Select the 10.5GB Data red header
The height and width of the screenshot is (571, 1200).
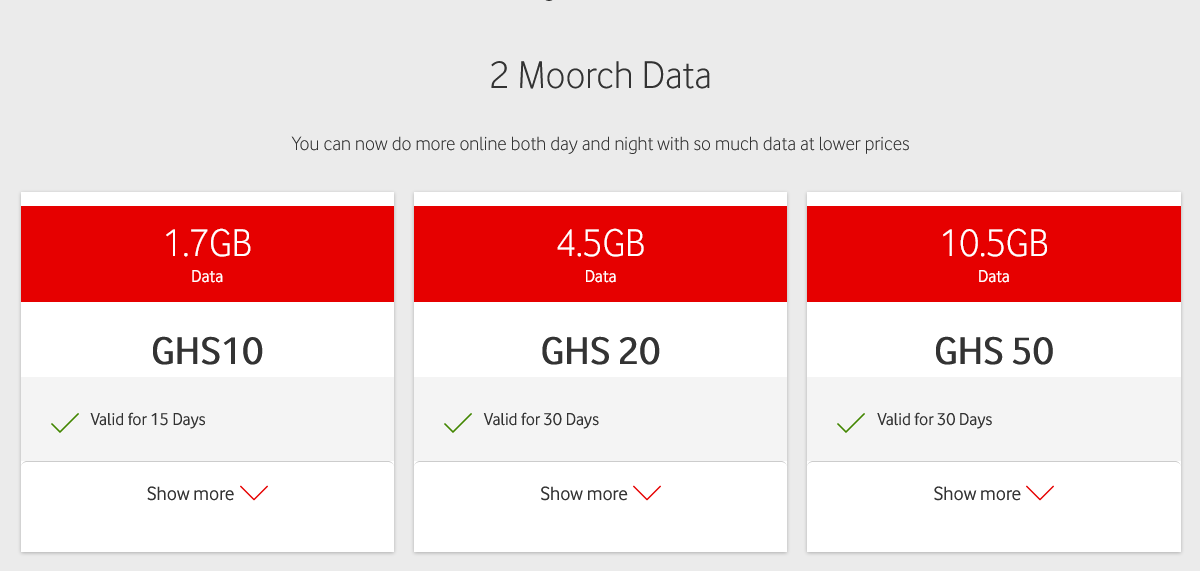(993, 254)
